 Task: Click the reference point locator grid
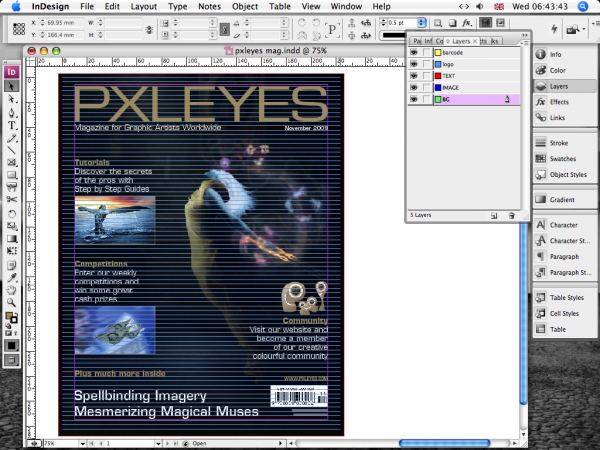coord(19,29)
